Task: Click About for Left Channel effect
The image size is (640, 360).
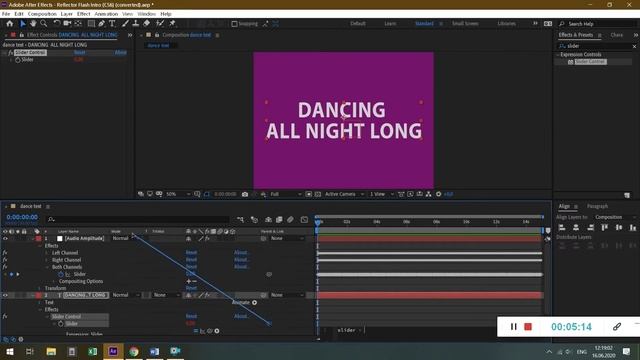Action: pos(241,253)
